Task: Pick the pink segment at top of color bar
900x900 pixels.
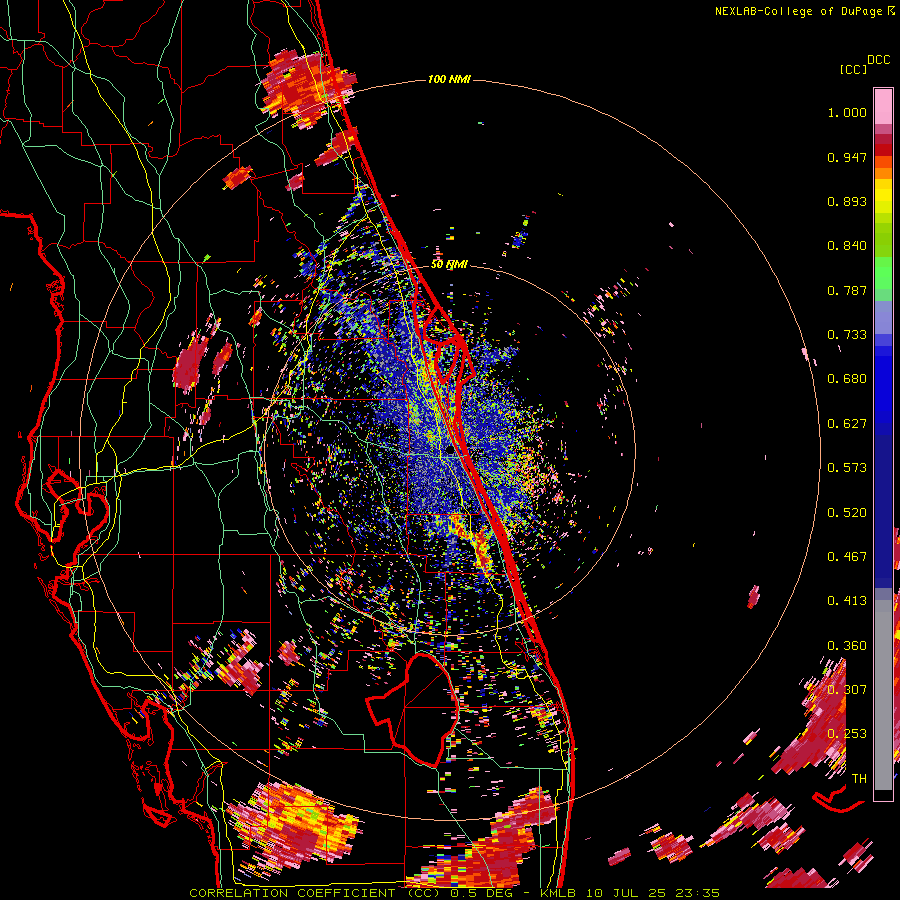Action: coord(883,106)
